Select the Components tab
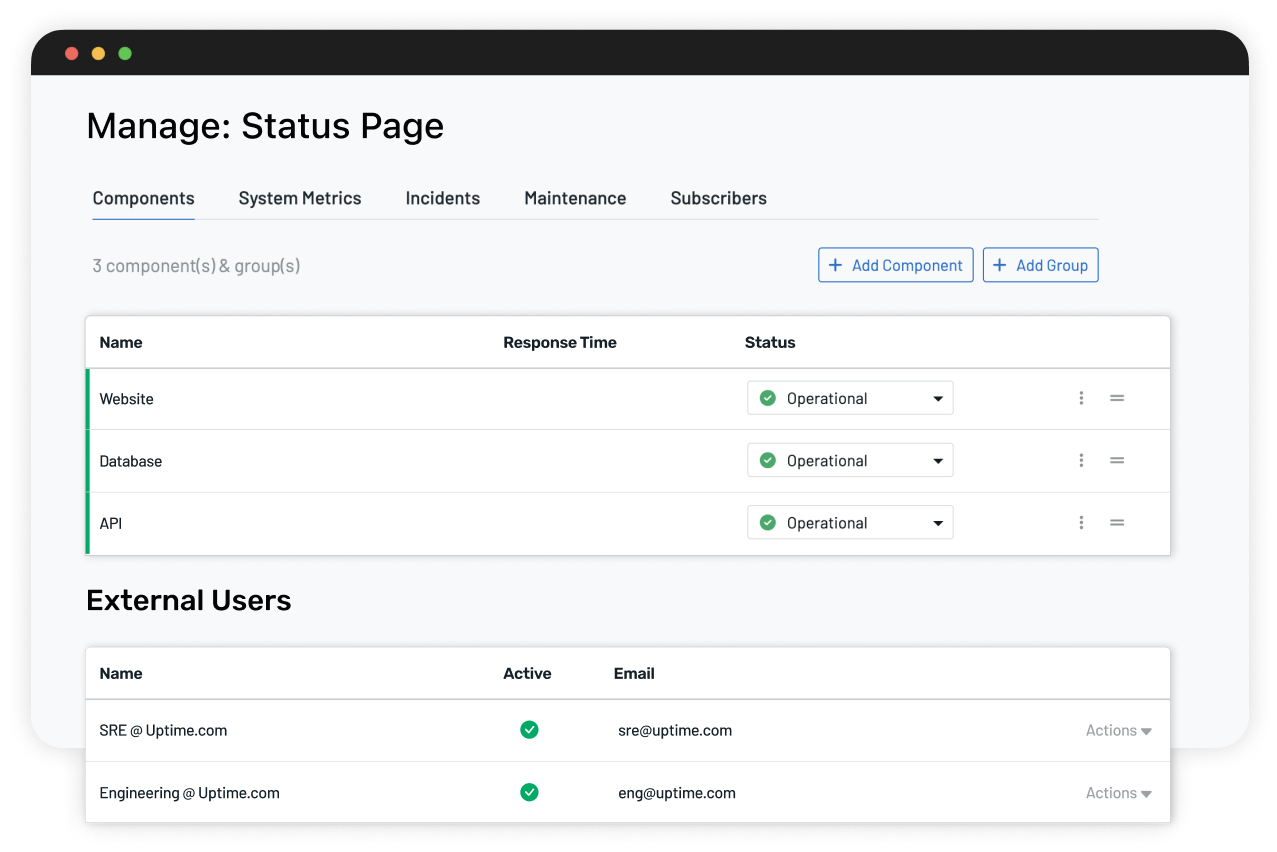 pos(143,198)
